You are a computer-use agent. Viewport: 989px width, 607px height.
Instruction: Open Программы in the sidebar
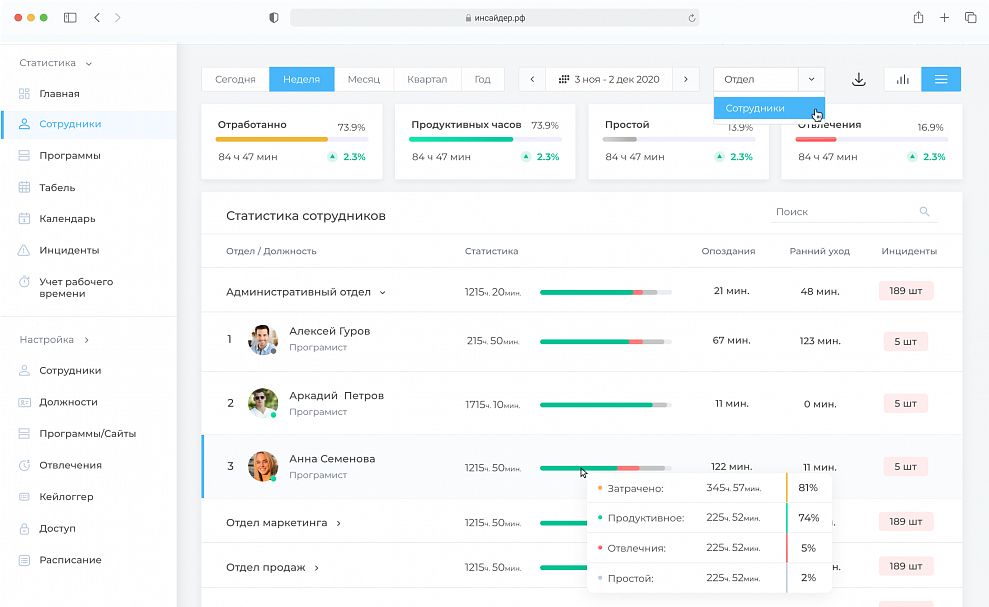[70, 156]
